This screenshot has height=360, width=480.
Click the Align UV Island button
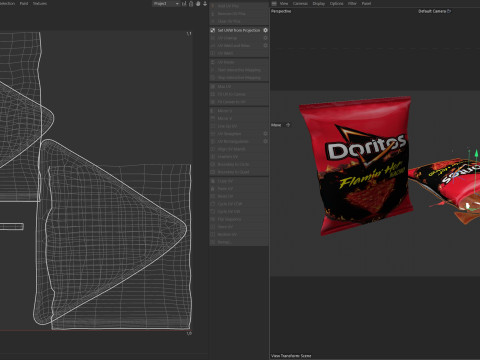(239, 149)
